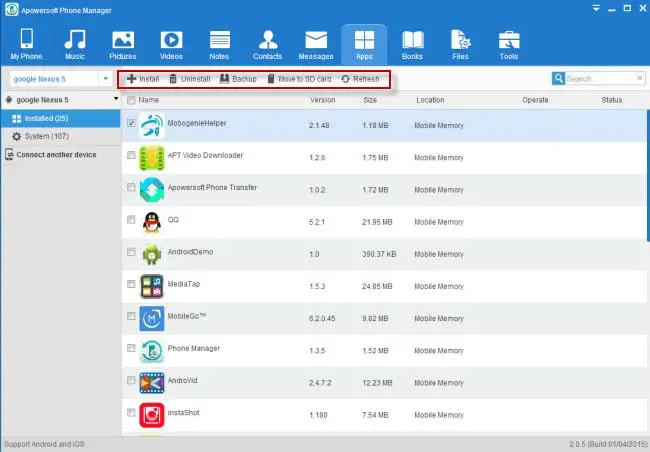The width and height of the screenshot is (650, 452).
Task: Click the Operate column header
Action: coord(535,100)
